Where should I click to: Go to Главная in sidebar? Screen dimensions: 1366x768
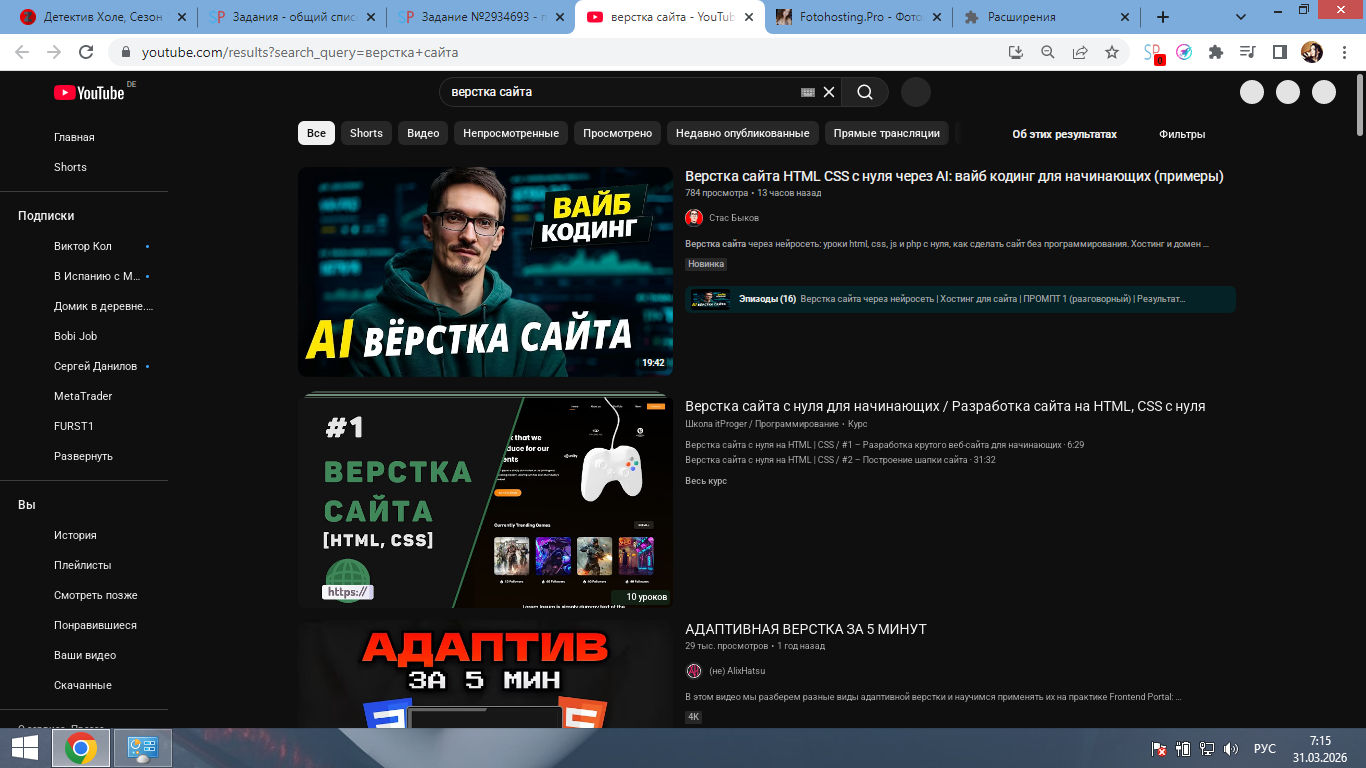point(74,137)
